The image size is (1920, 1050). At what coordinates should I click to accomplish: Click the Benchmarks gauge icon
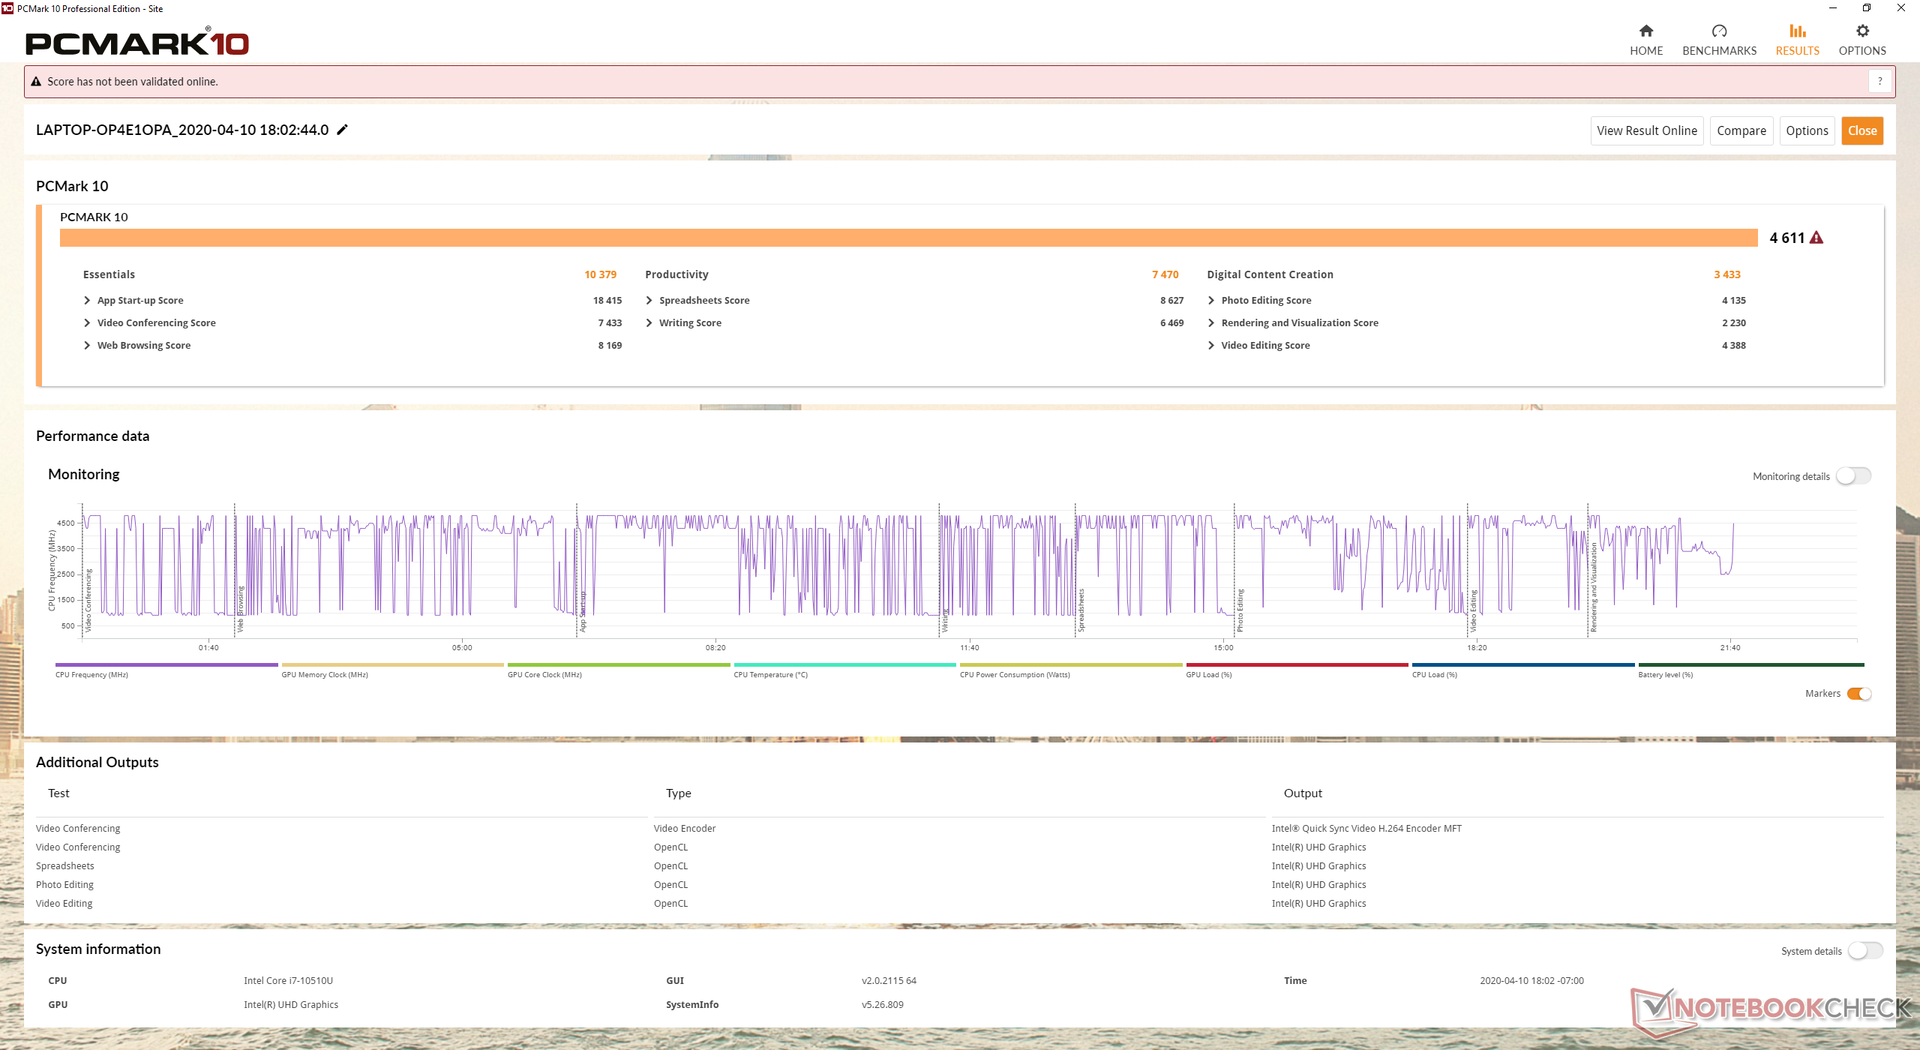coord(1719,31)
